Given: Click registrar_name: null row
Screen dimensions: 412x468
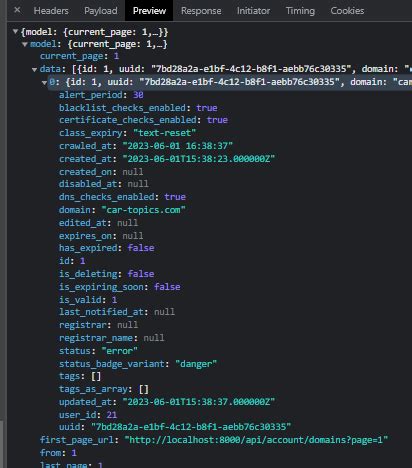Looking at the screenshot, I should click(x=112, y=338).
